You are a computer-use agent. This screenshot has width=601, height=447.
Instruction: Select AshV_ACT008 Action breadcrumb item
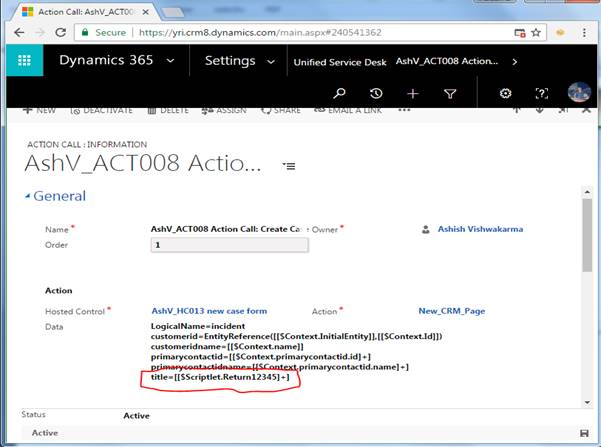point(447,61)
